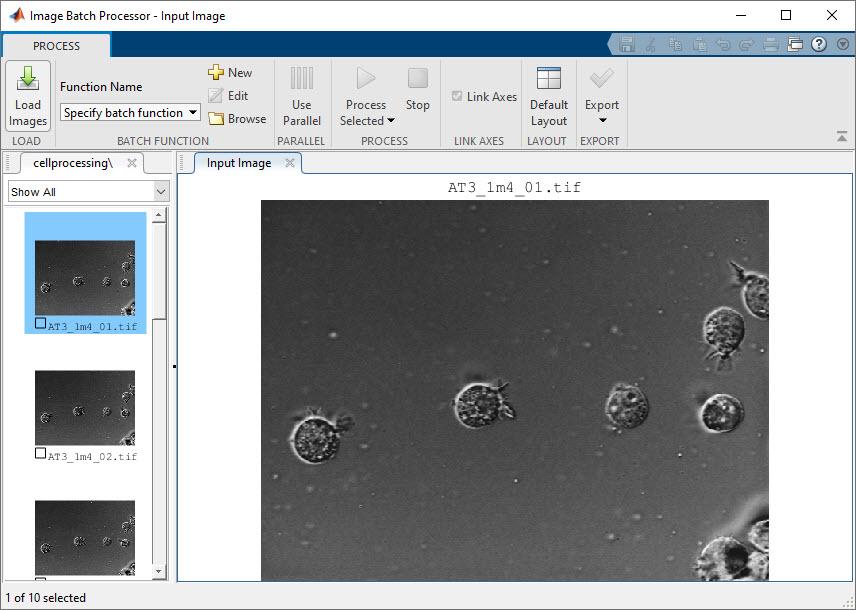Image resolution: width=856 pixels, height=610 pixels.
Task: Create a new batch function
Action: (x=230, y=72)
